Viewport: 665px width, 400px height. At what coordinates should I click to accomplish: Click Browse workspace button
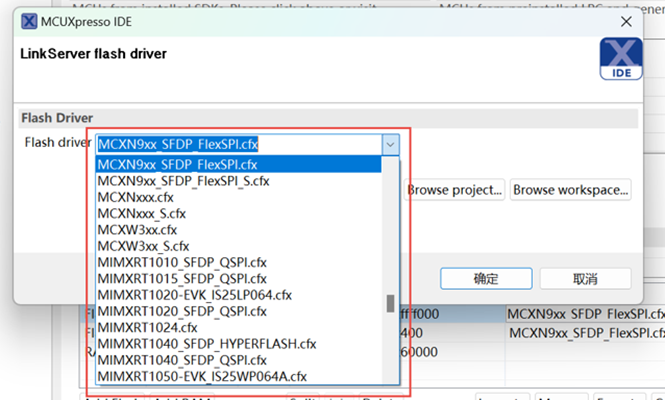[570, 190]
